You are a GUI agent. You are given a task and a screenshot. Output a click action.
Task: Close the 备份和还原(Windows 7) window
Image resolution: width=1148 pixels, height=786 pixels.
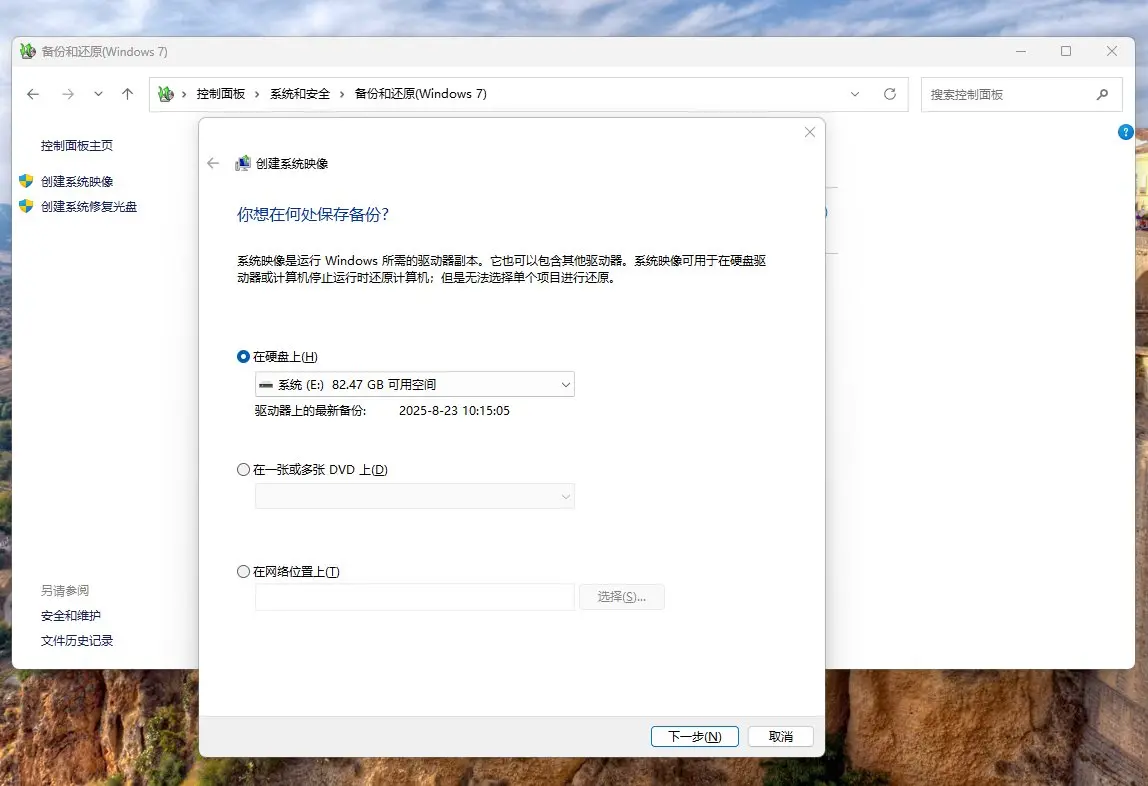click(x=1111, y=51)
